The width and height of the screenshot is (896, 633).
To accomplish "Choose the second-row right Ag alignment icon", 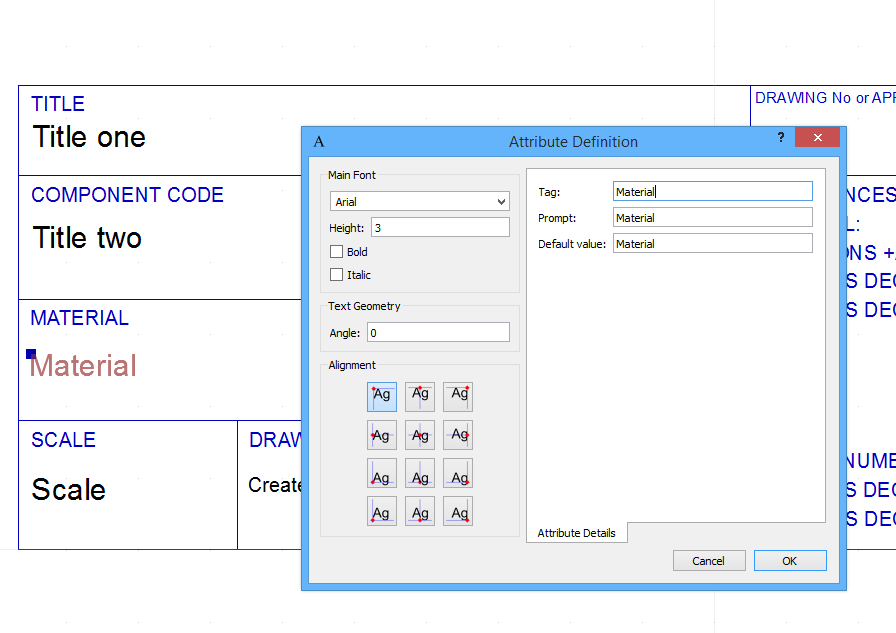I will pyautogui.click(x=457, y=434).
